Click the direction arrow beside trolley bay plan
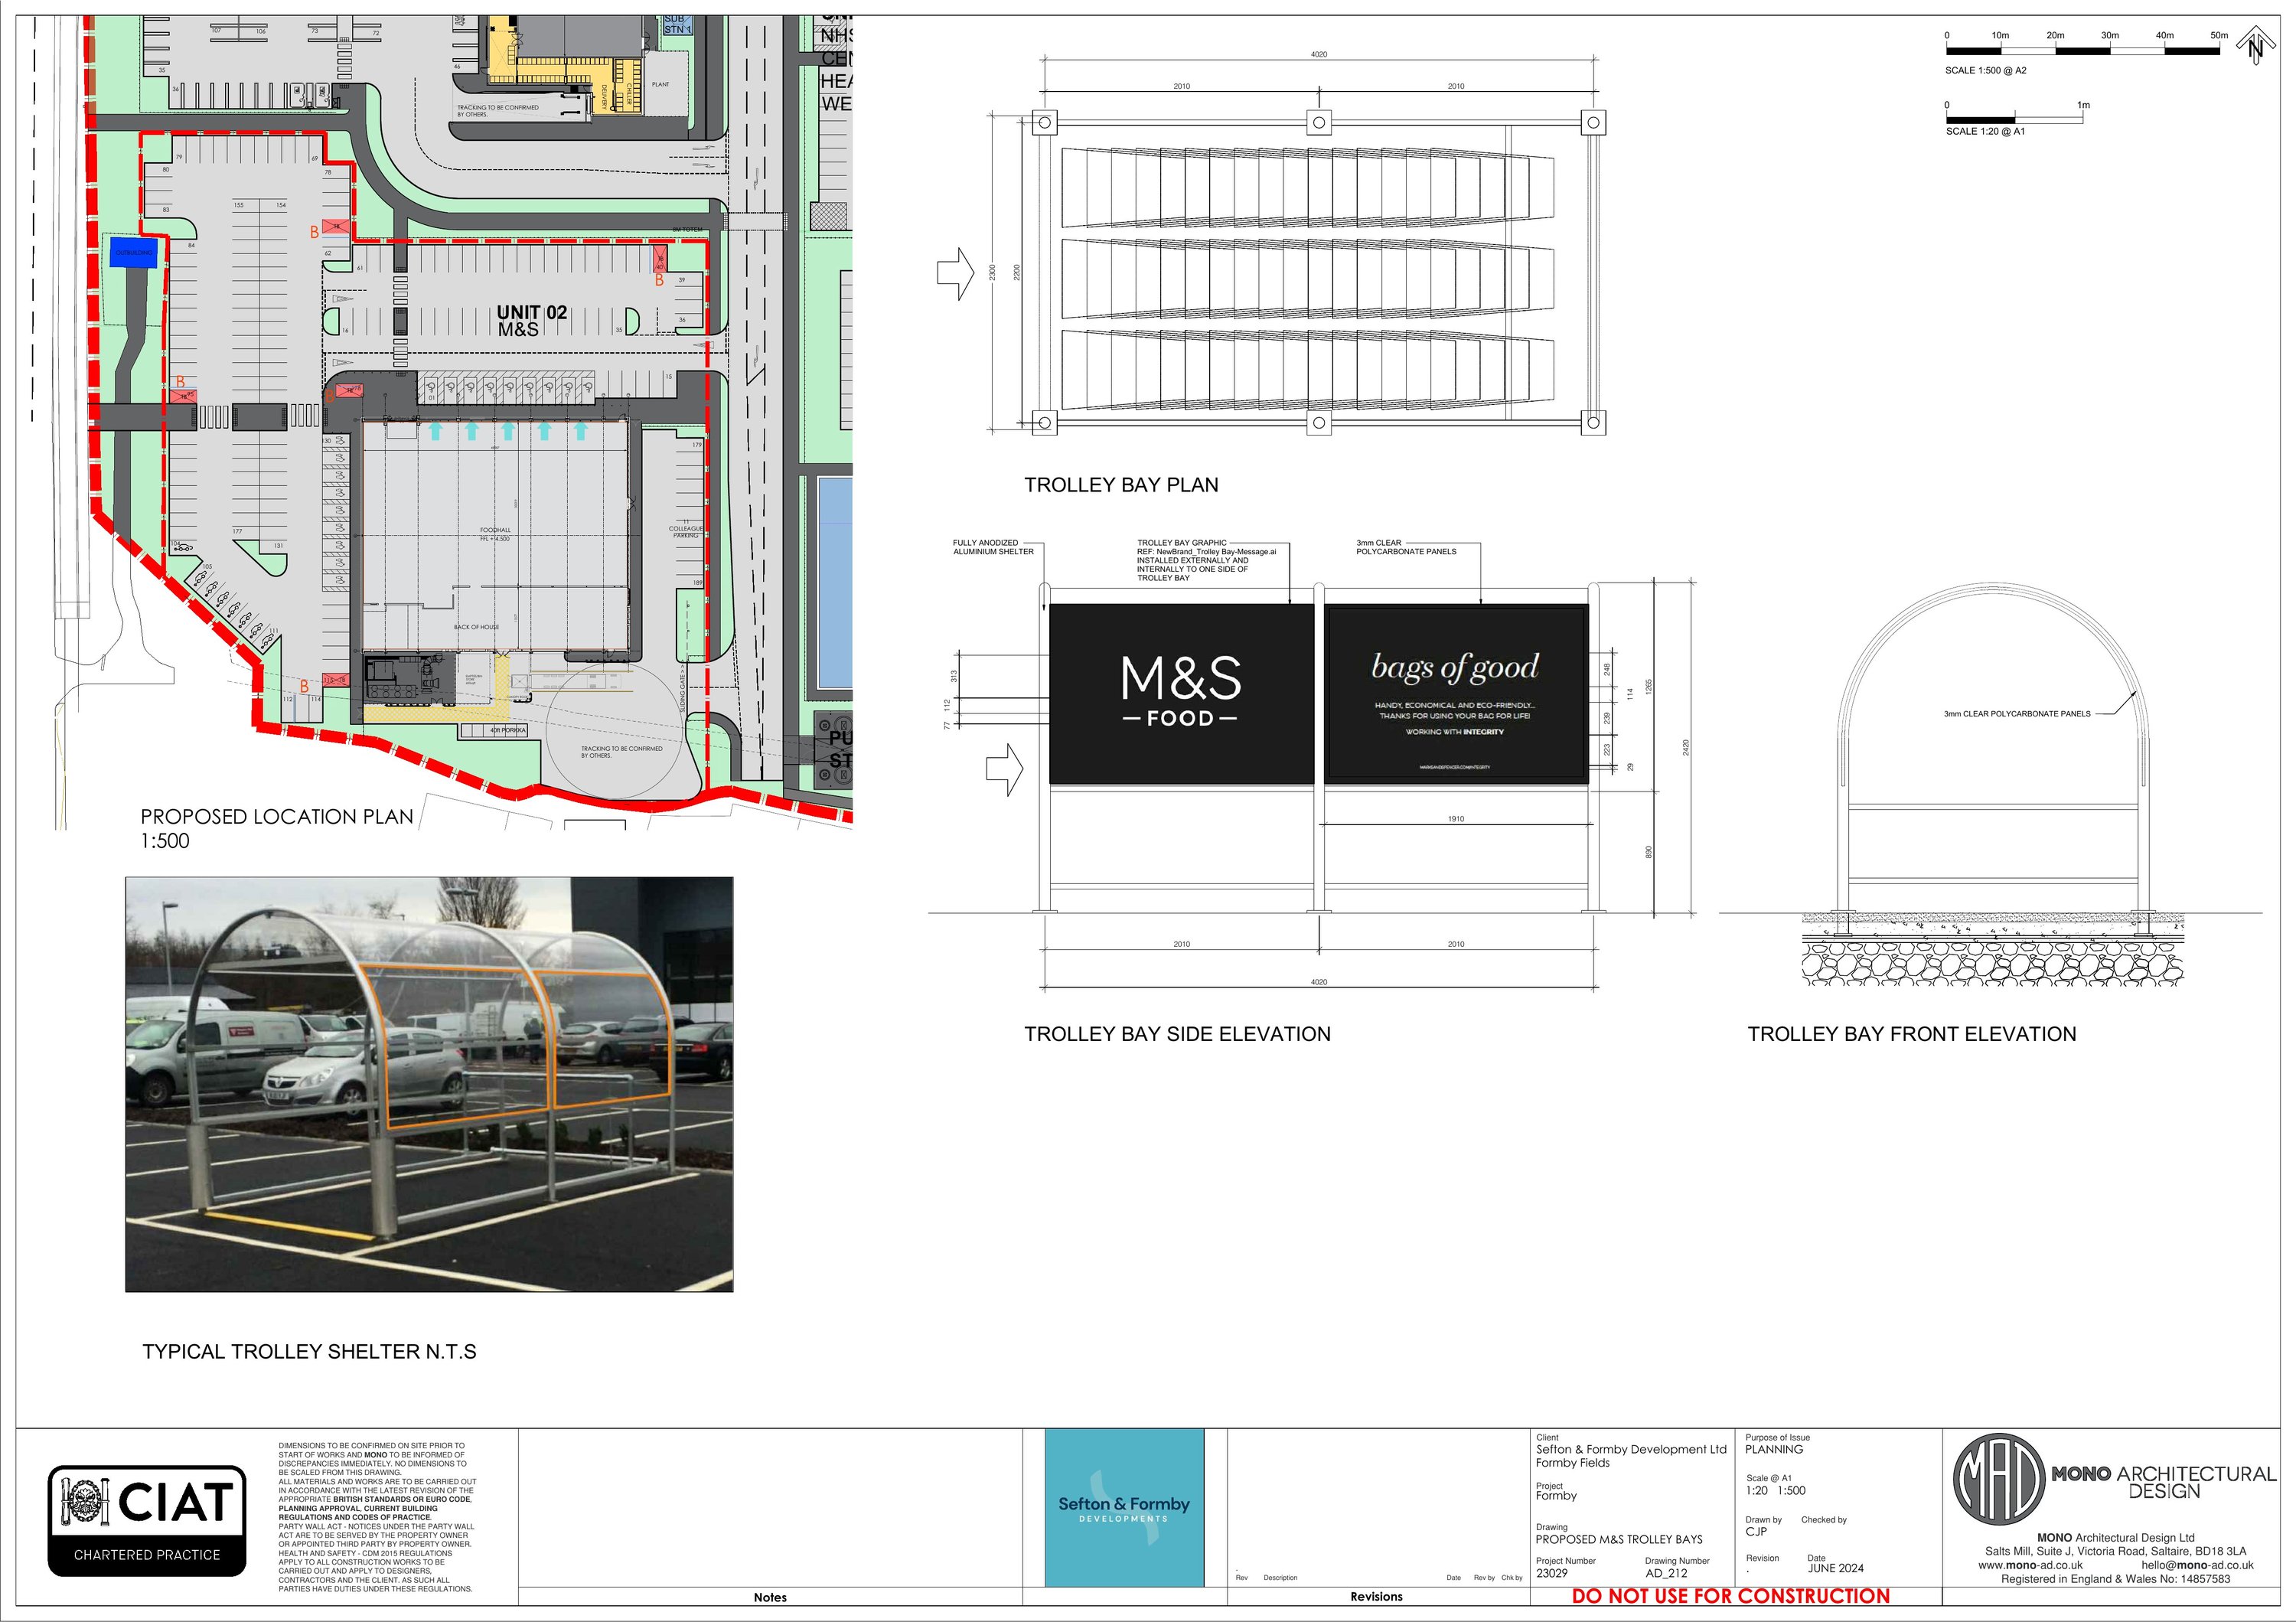 click(x=955, y=273)
